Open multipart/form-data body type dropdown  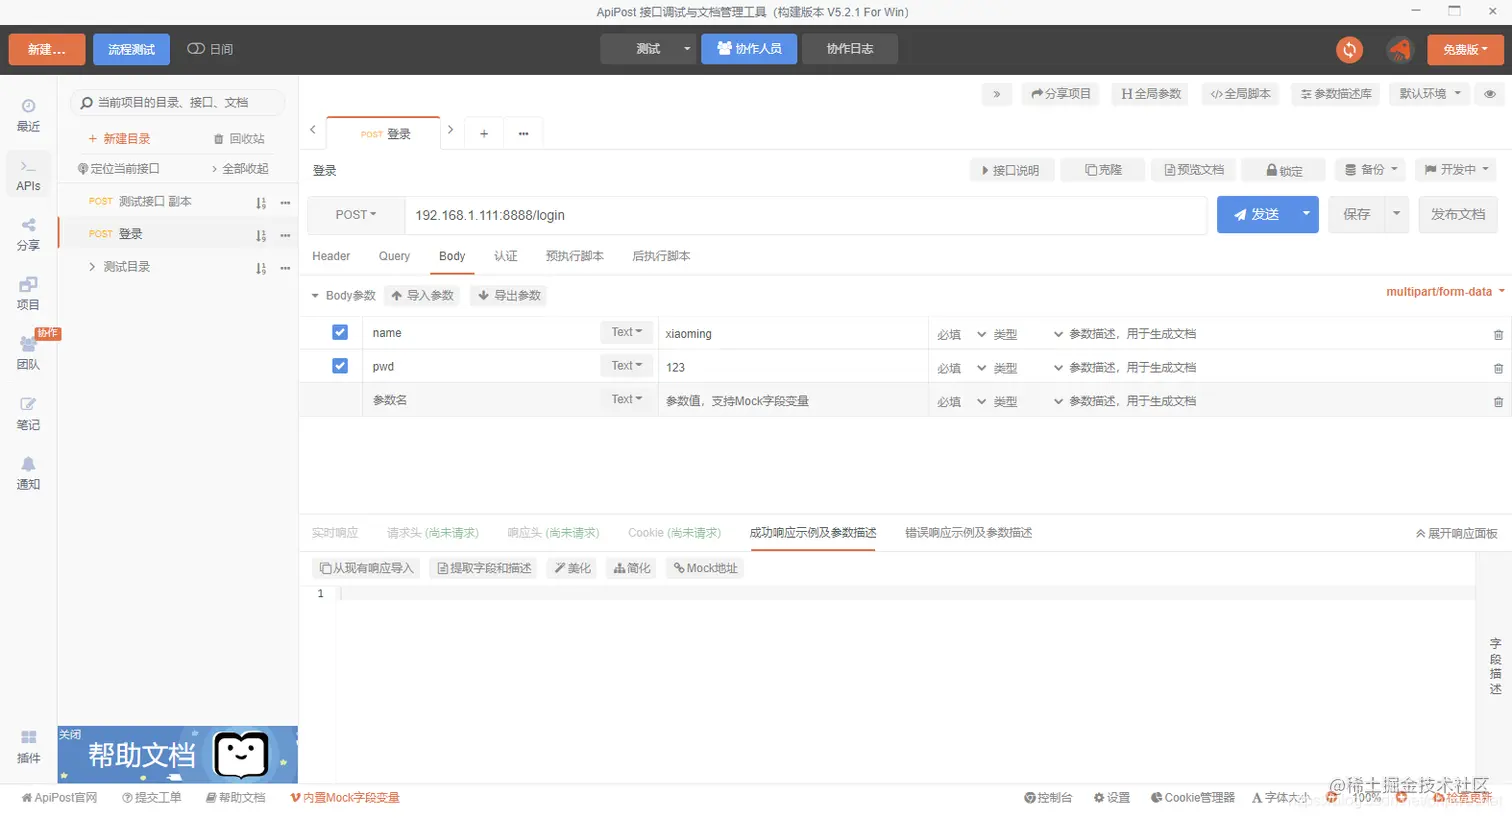(1445, 292)
